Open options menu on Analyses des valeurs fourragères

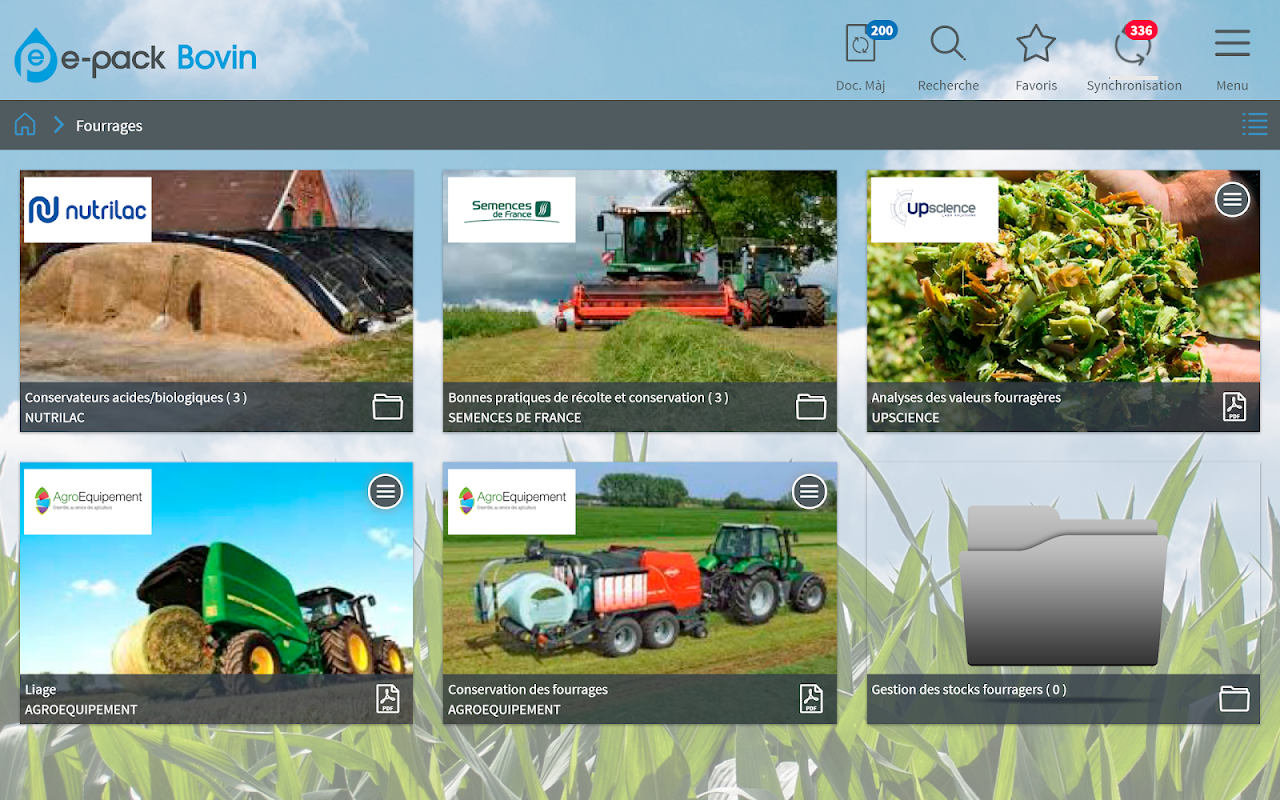tap(1232, 200)
